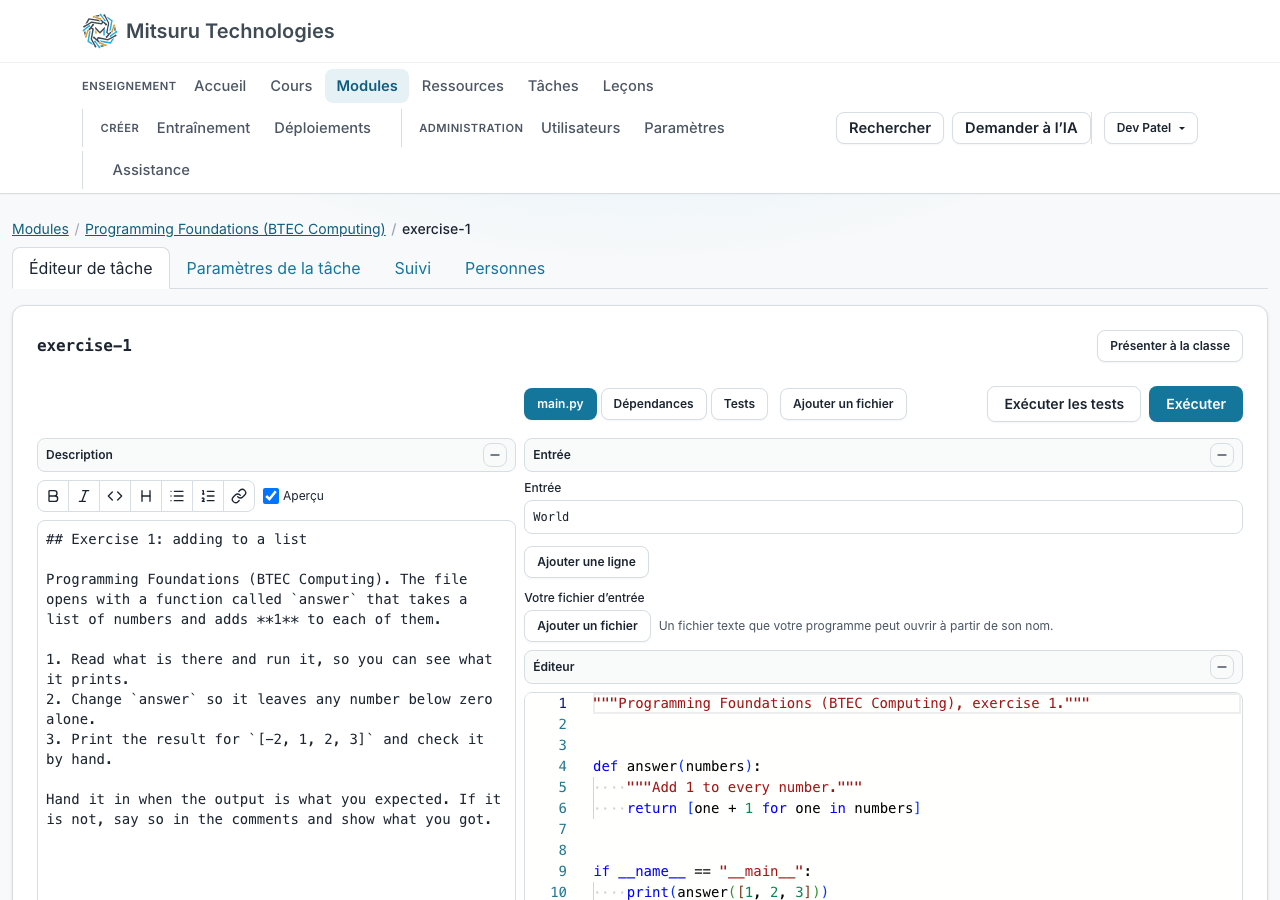This screenshot has width=1280, height=900.
Task: Insert a link with the chain icon
Action: tap(239, 496)
